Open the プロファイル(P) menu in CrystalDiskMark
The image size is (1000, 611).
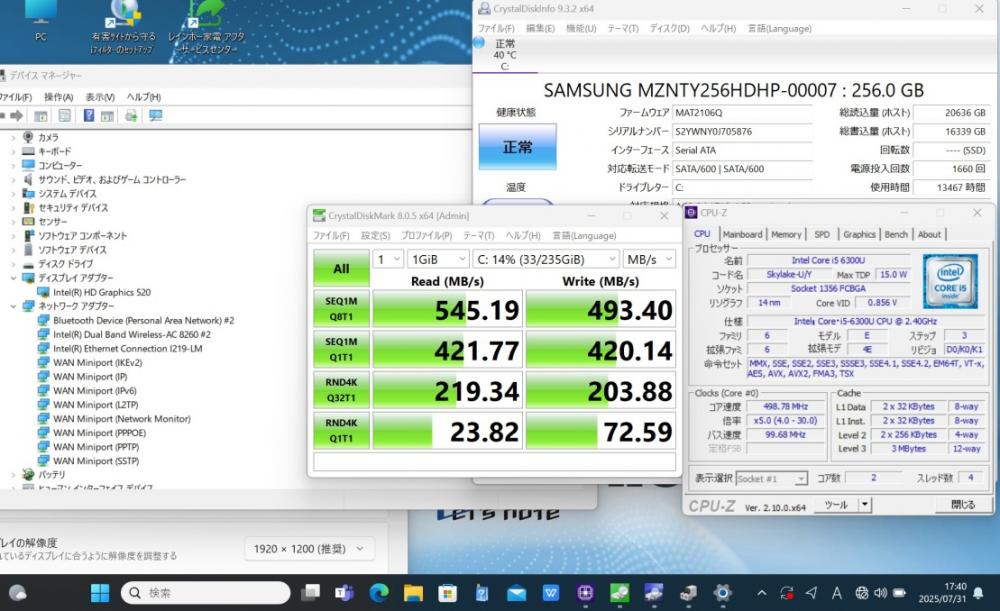point(427,235)
